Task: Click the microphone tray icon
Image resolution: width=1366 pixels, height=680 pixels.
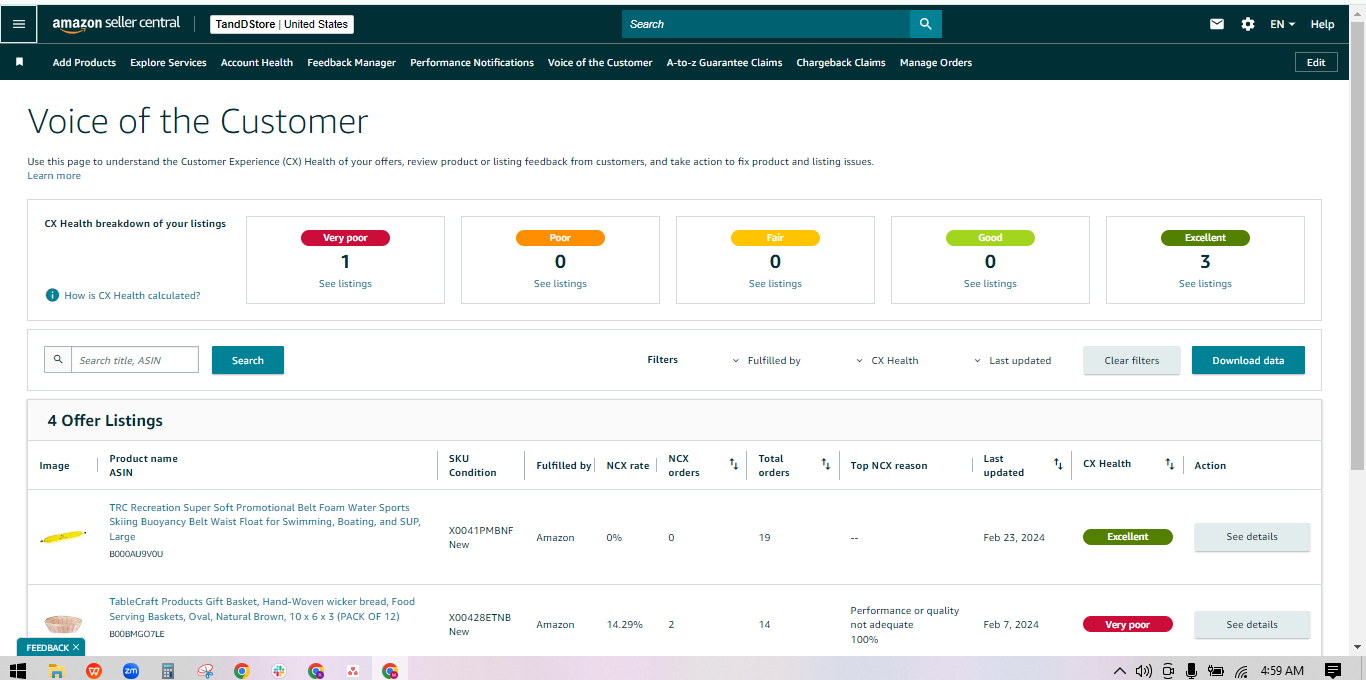Action: (x=1191, y=670)
